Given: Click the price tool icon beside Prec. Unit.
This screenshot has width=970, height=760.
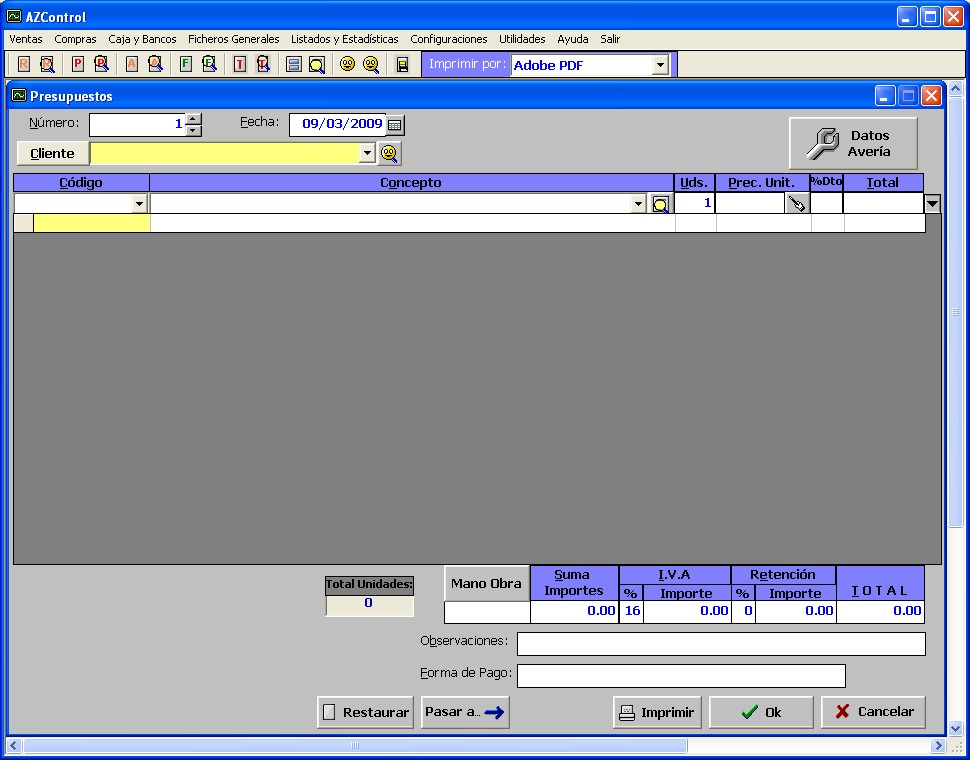Looking at the screenshot, I should click(797, 203).
